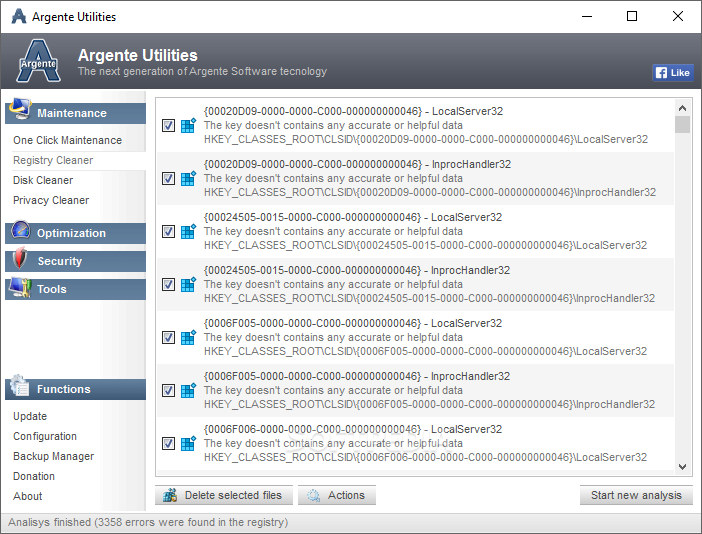
Task: Open Configuration settings
Action: point(45,436)
